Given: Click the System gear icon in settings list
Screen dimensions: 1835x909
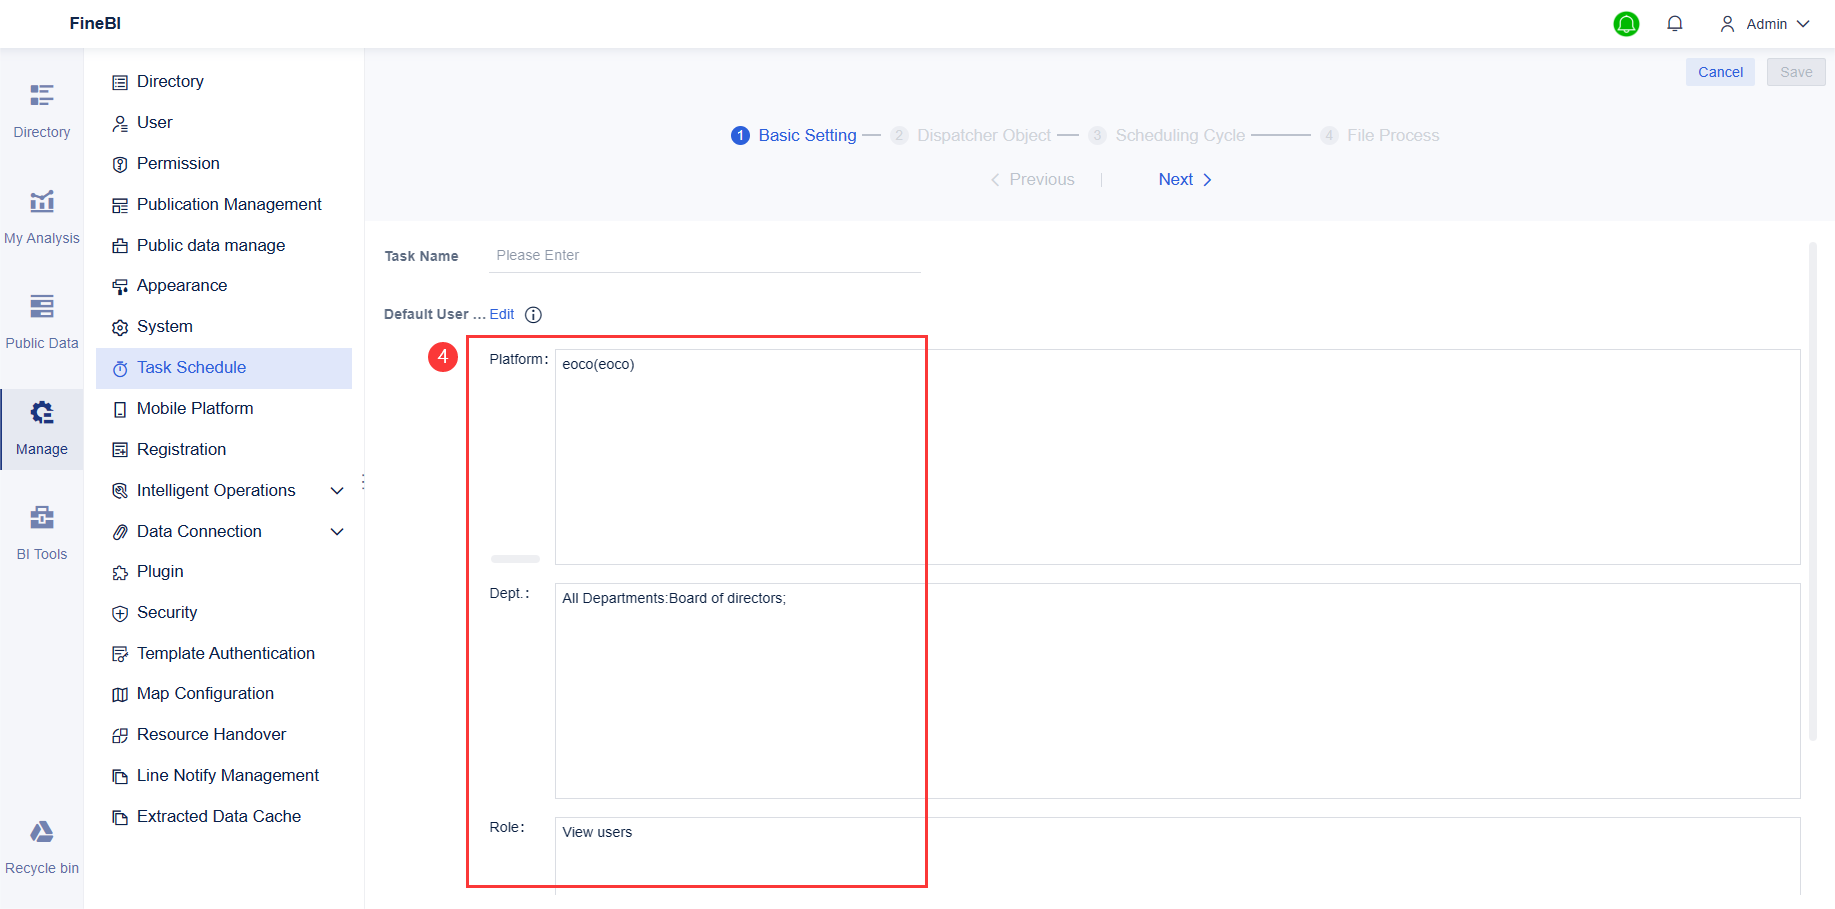Looking at the screenshot, I should tap(120, 326).
